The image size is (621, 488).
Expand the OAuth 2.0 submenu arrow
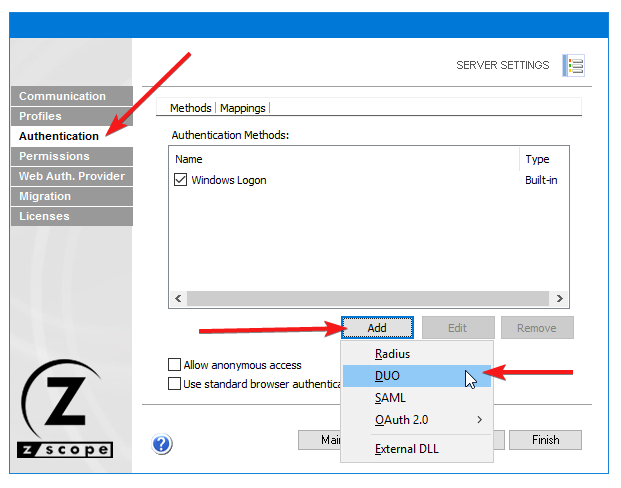click(x=480, y=419)
